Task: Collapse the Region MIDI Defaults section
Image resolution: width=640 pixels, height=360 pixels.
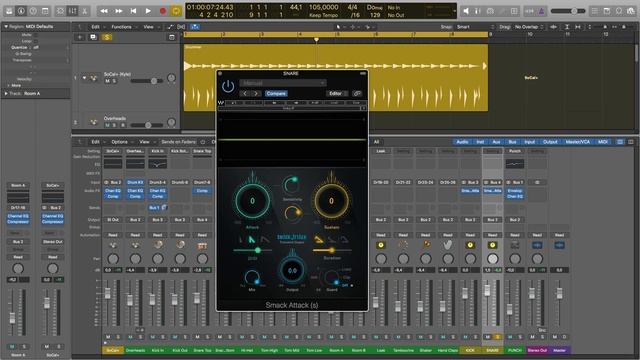Action: (x=6, y=27)
